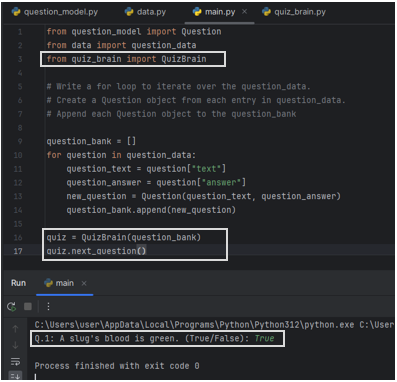Click line number 17 in the gutter
Image resolution: width=397 pixels, height=382 pixels.
click(18, 251)
